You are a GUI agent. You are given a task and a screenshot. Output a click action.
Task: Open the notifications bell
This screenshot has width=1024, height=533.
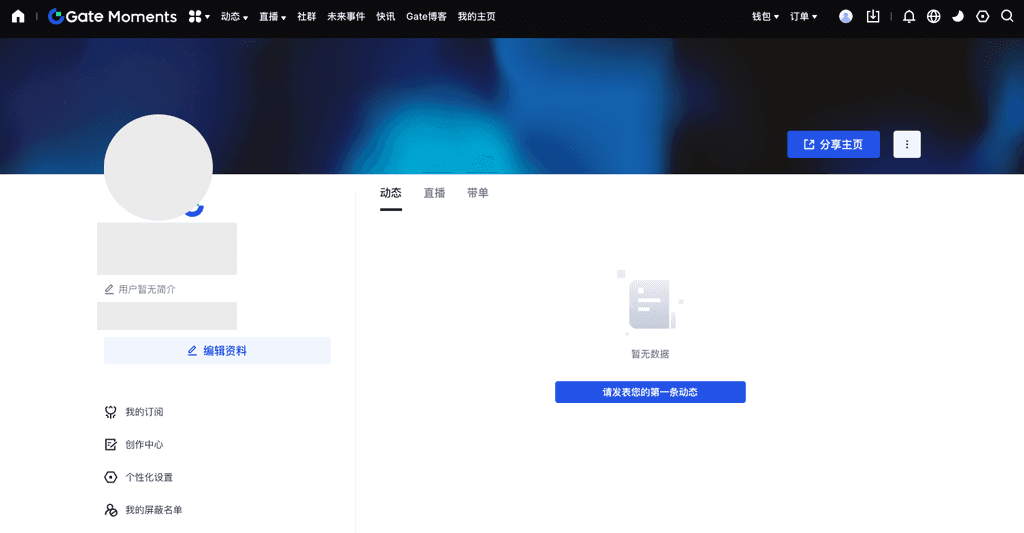coord(908,17)
